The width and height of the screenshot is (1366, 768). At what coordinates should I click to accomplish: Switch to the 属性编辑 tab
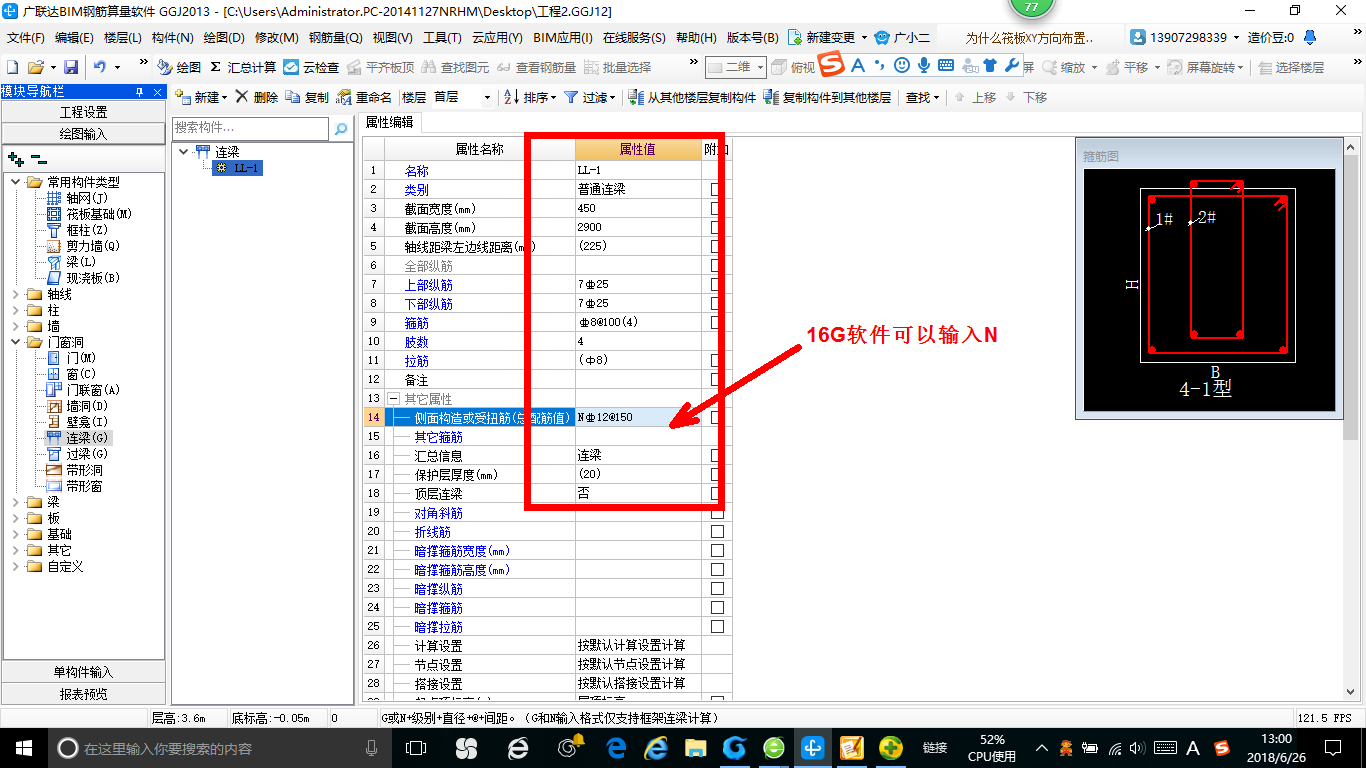[x=390, y=123]
